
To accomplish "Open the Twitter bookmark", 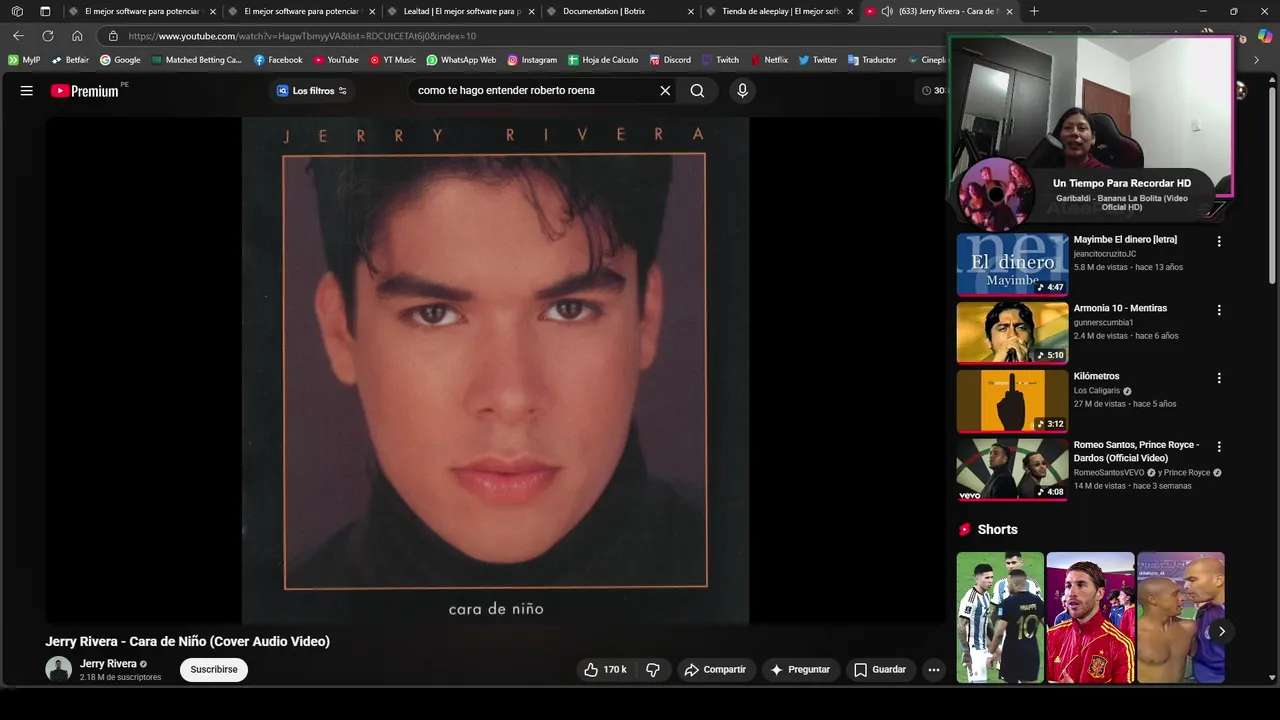I will (818, 60).
